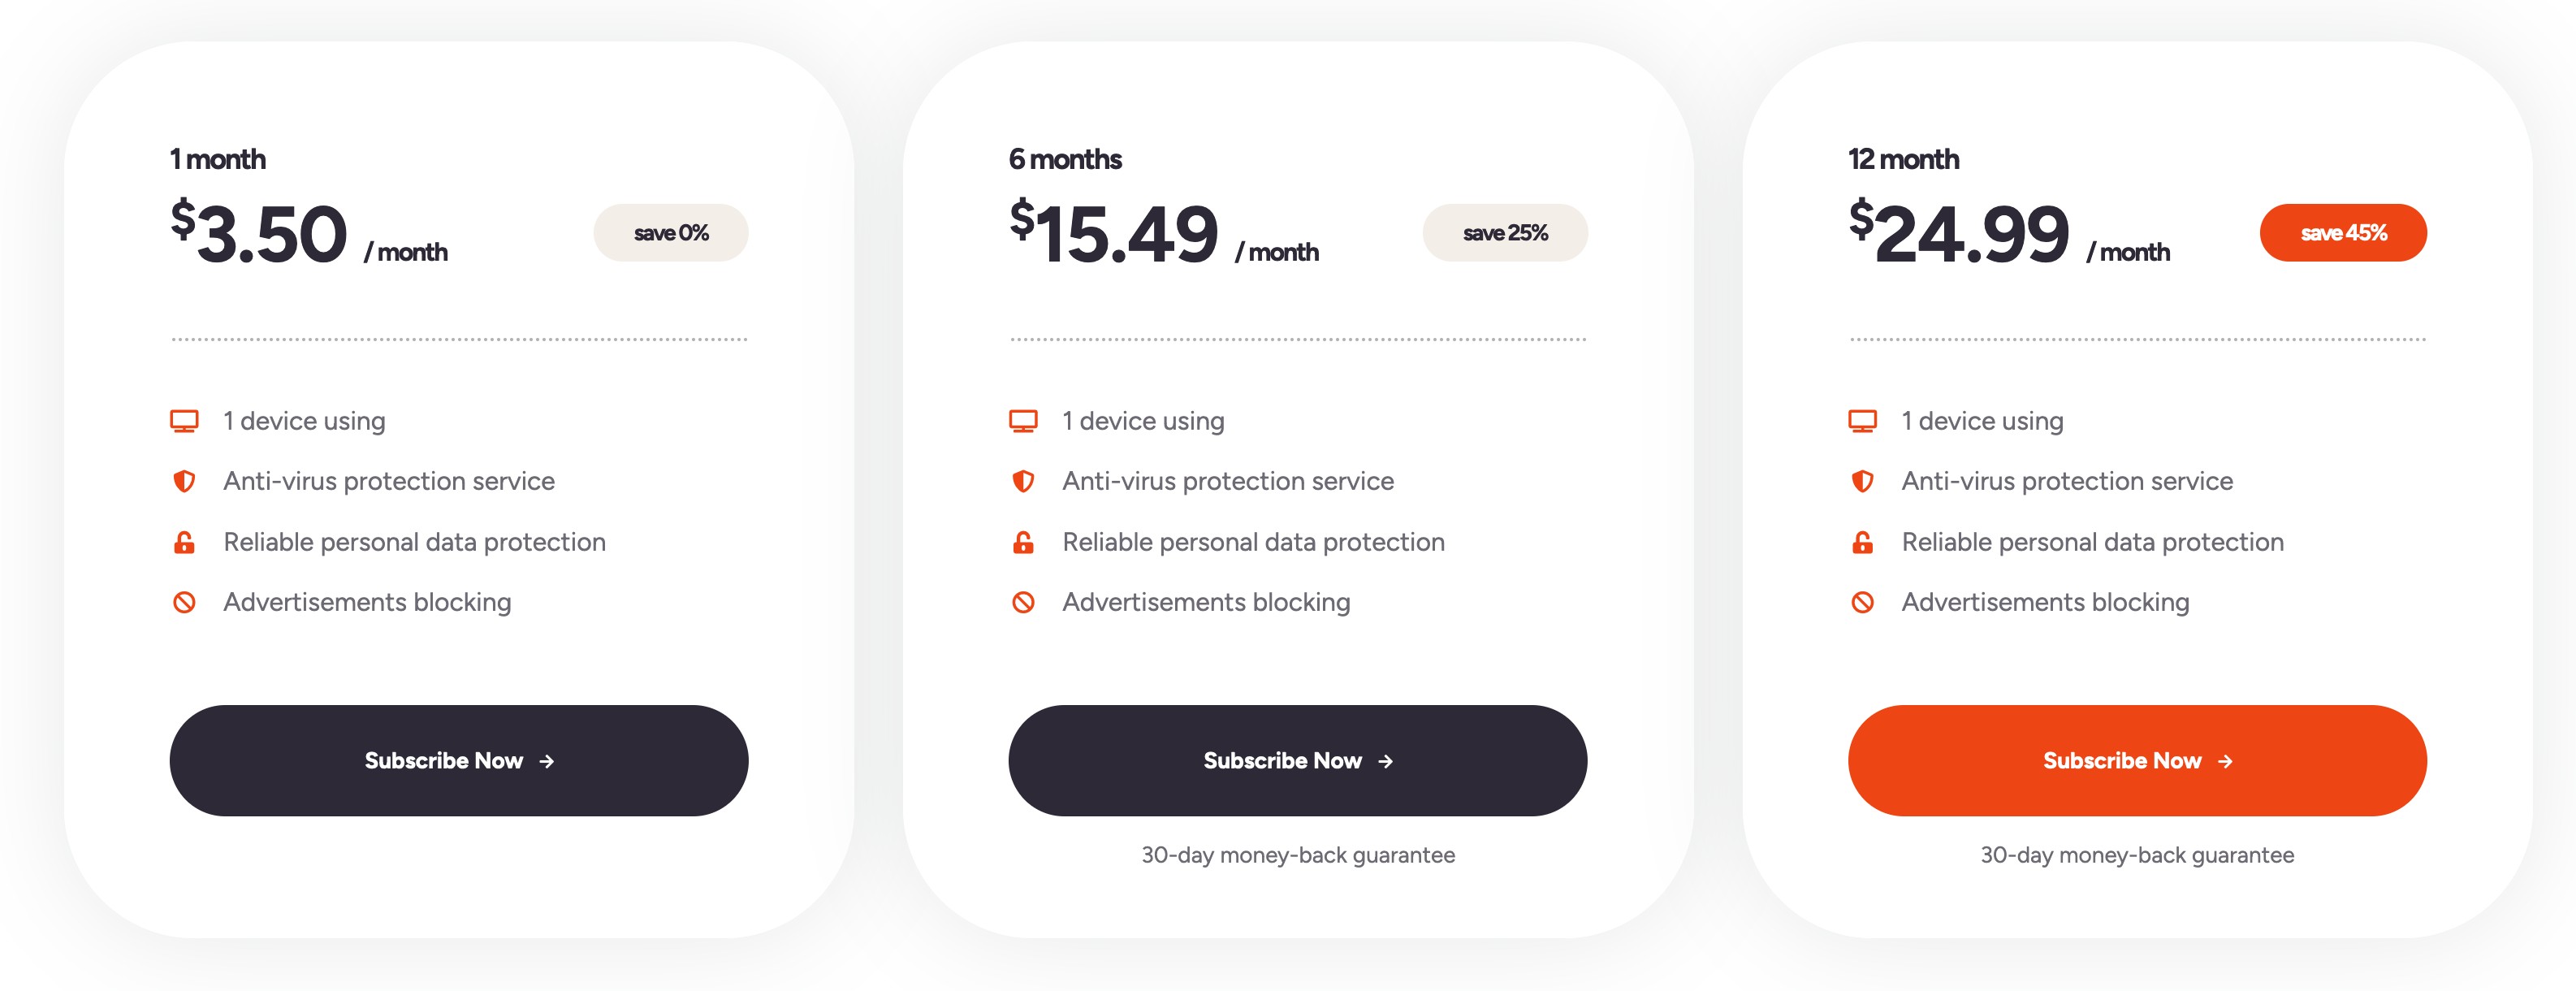Click the padlock icon in the 12 month plan
Image resolution: width=2576 pixels, height=991 pixels.
pyautogui.click(x=1862, y=542)
